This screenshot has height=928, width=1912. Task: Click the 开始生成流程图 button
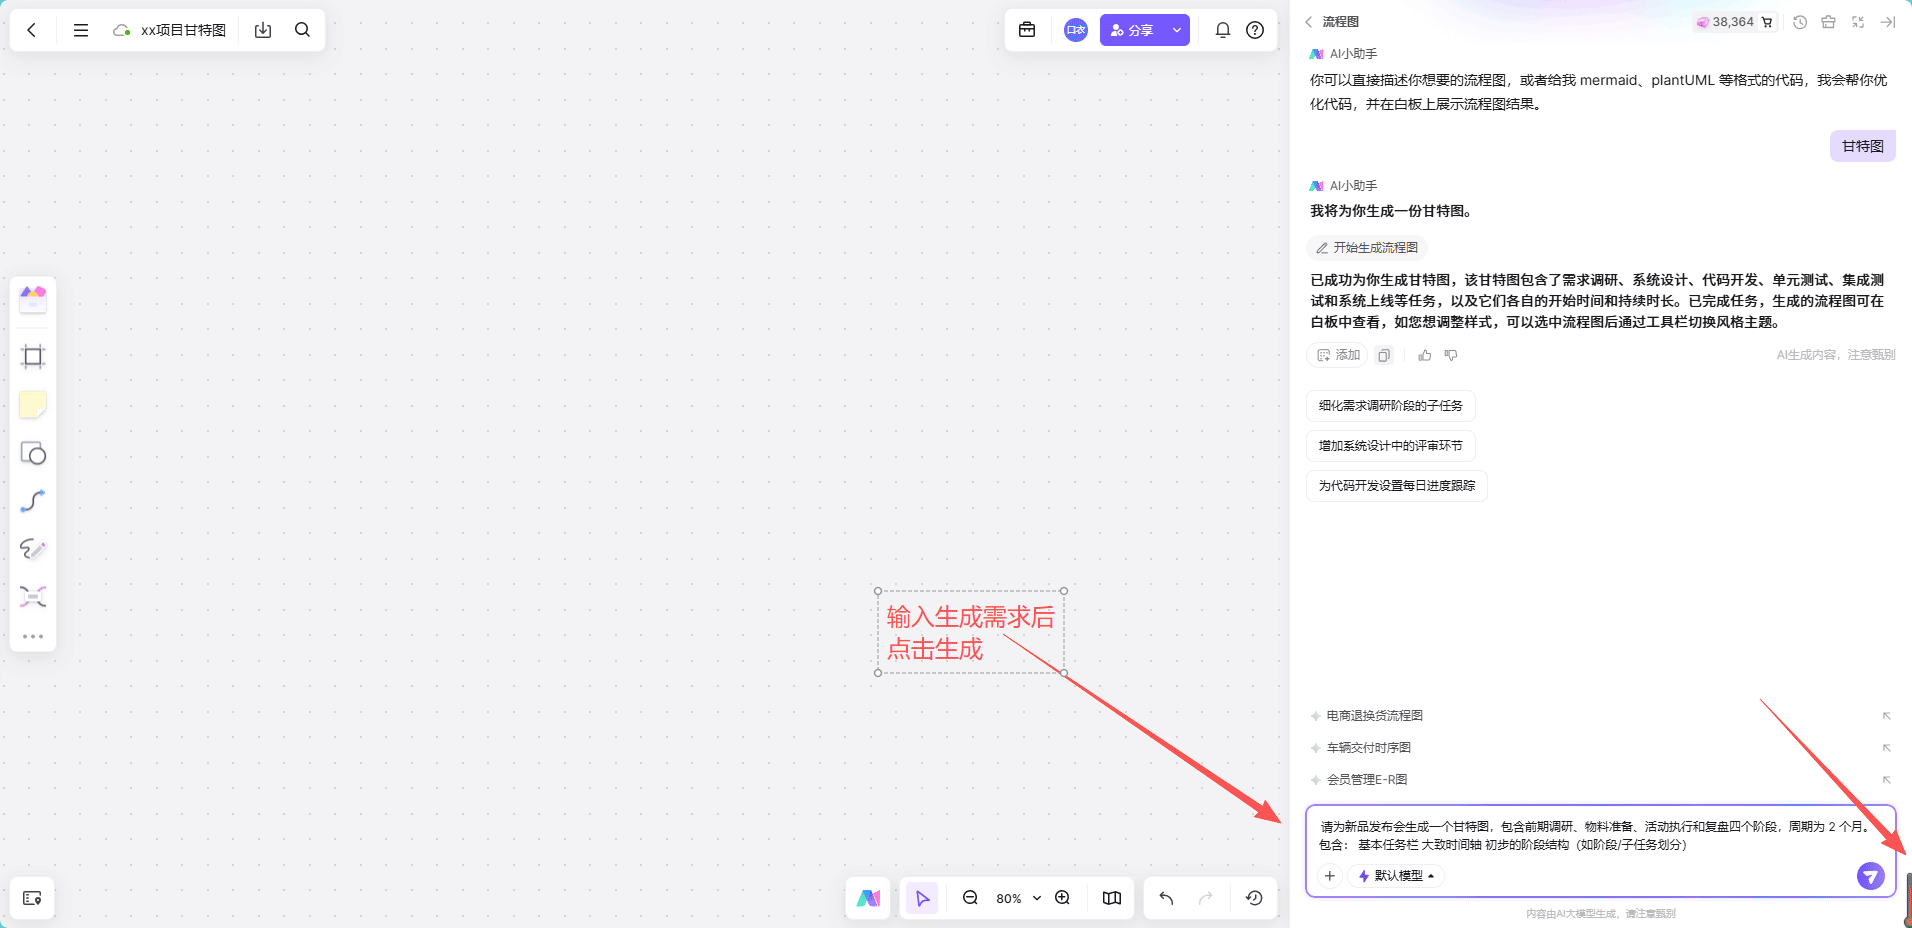(1366, 247)
